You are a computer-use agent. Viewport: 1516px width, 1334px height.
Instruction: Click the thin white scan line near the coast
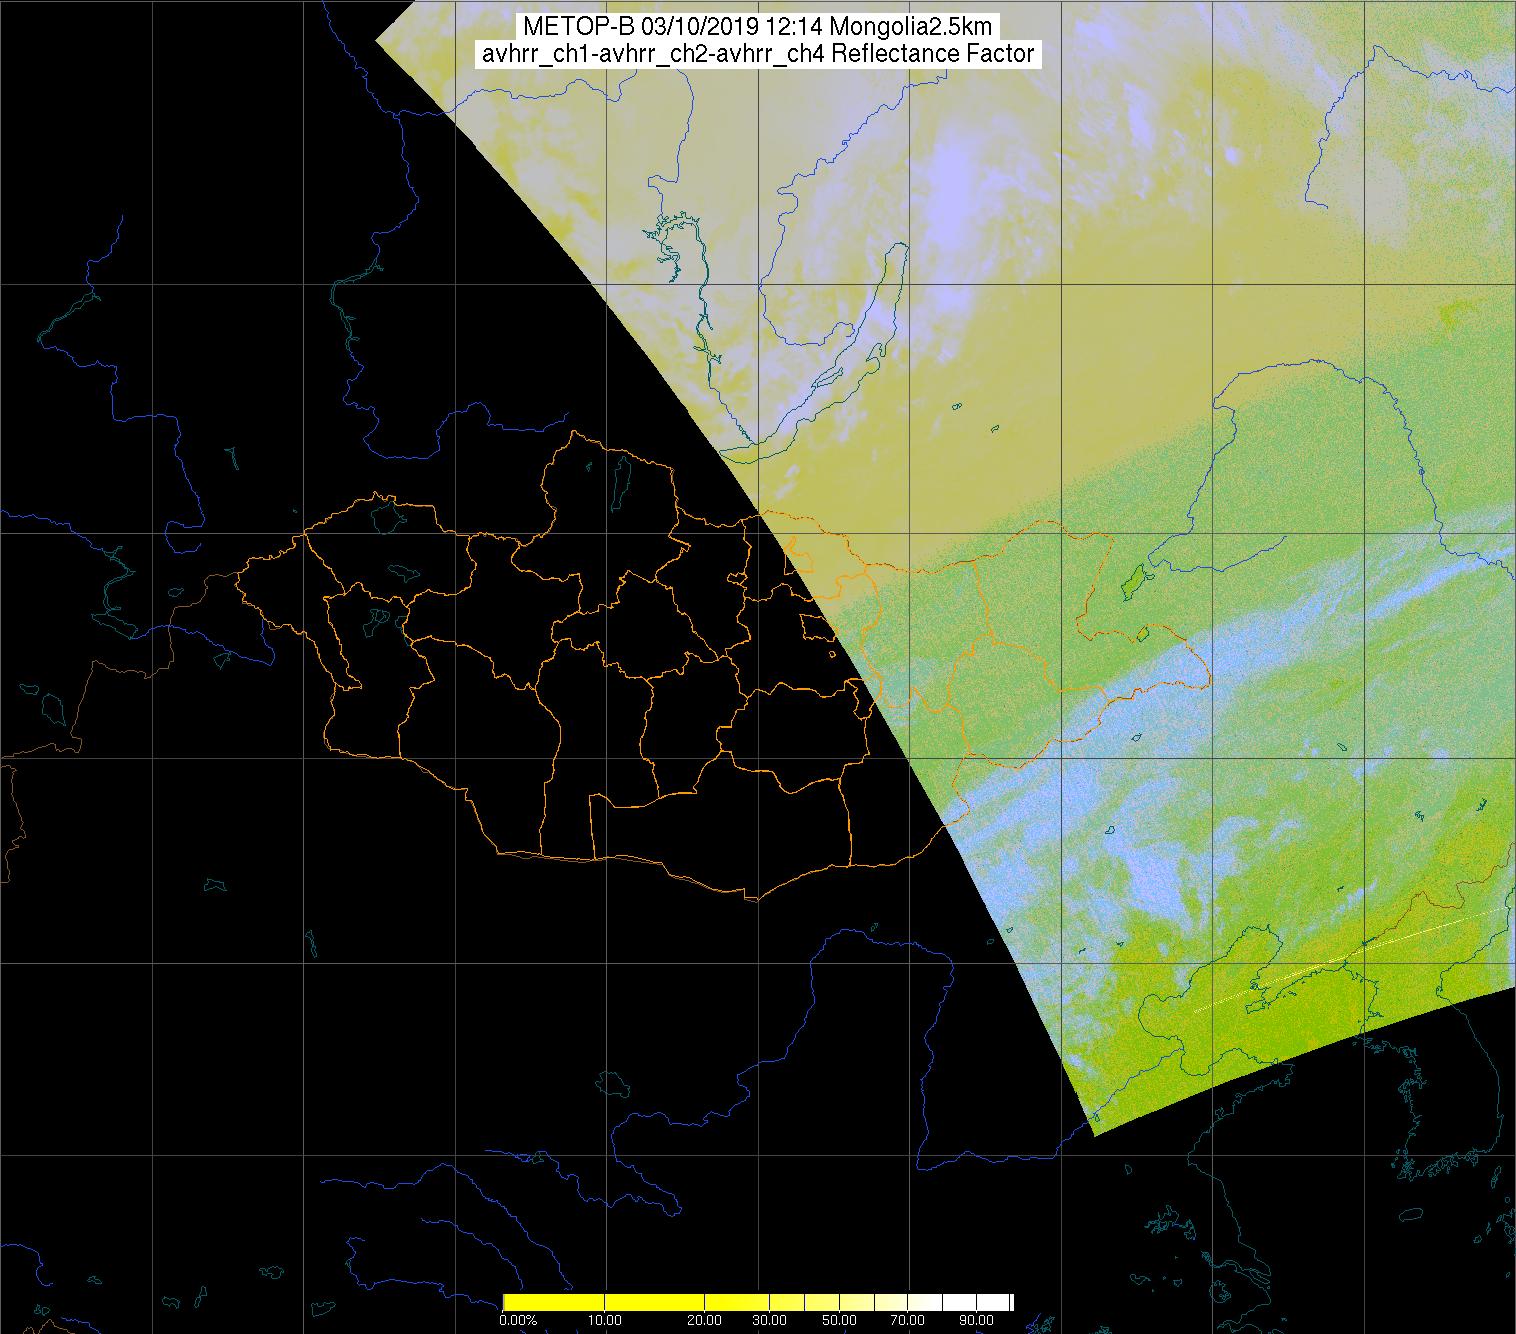click(1350, 960)
